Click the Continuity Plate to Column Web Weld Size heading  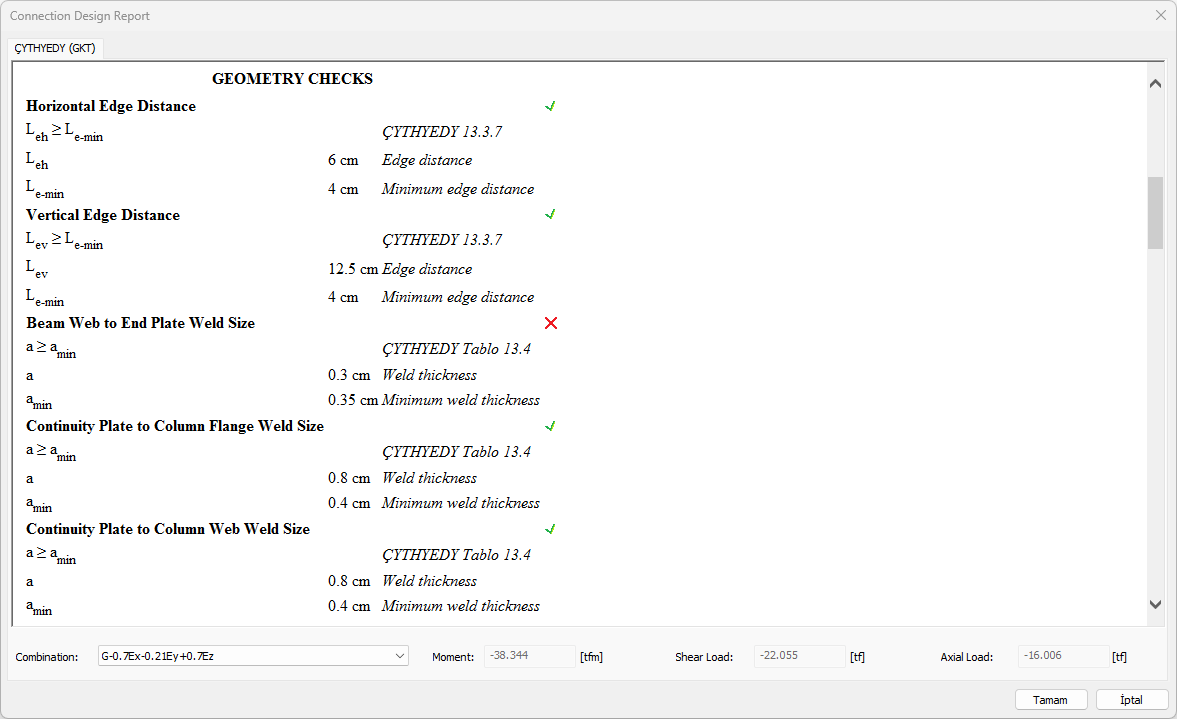(x=168, y=529)
